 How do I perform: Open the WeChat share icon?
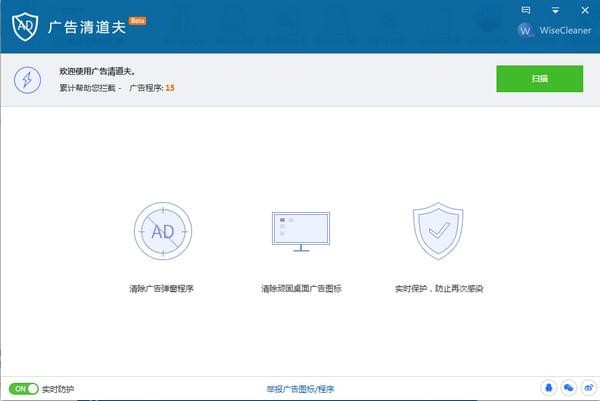pos(568,387)
